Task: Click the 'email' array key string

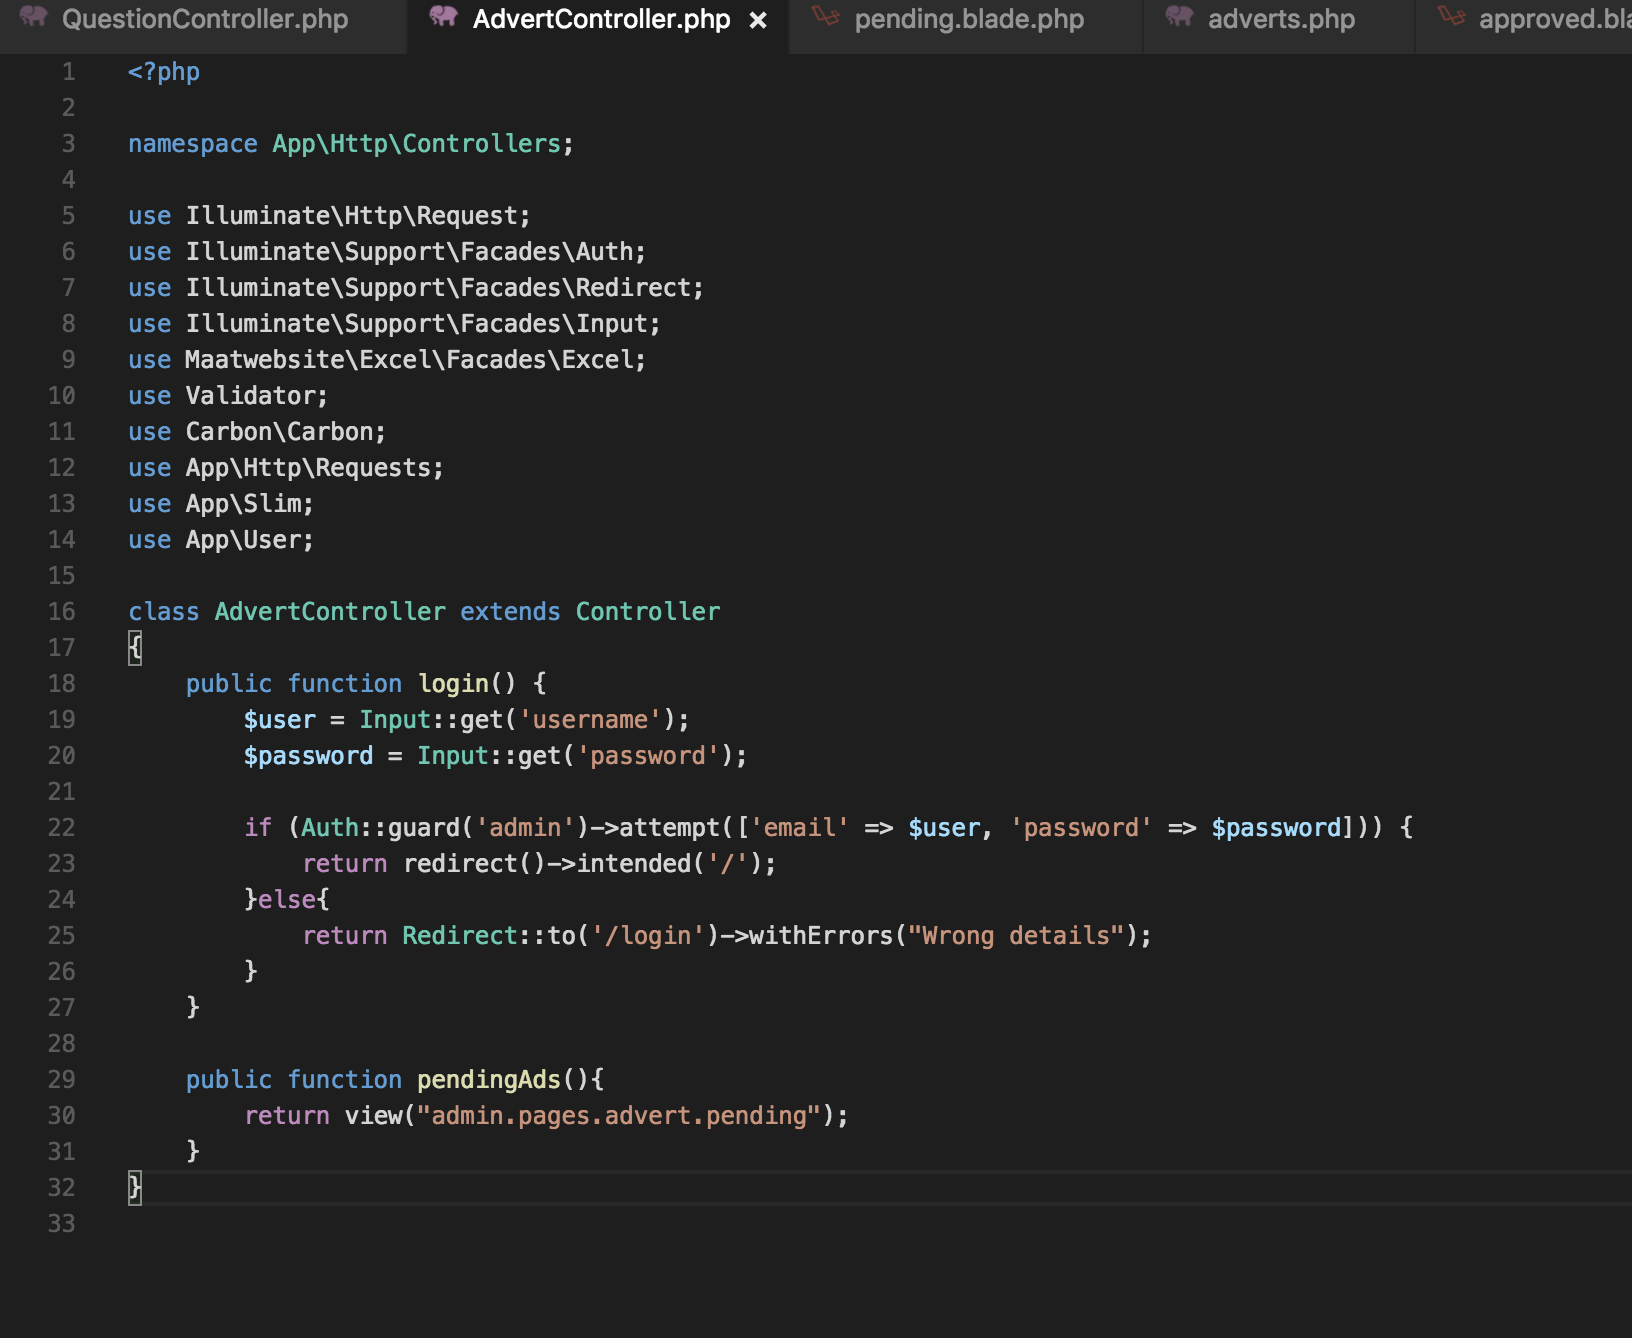Action: 800,828
